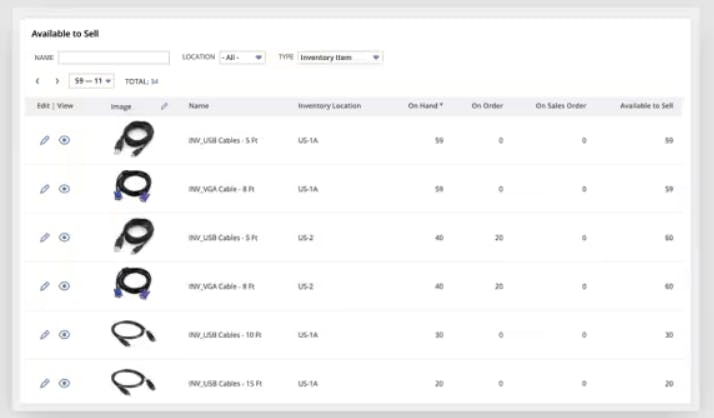Open thumbnail of VGA Cable 8 Ft at US-2
Image resolution: width=714 pixels, height=418 pixels.
133,284
